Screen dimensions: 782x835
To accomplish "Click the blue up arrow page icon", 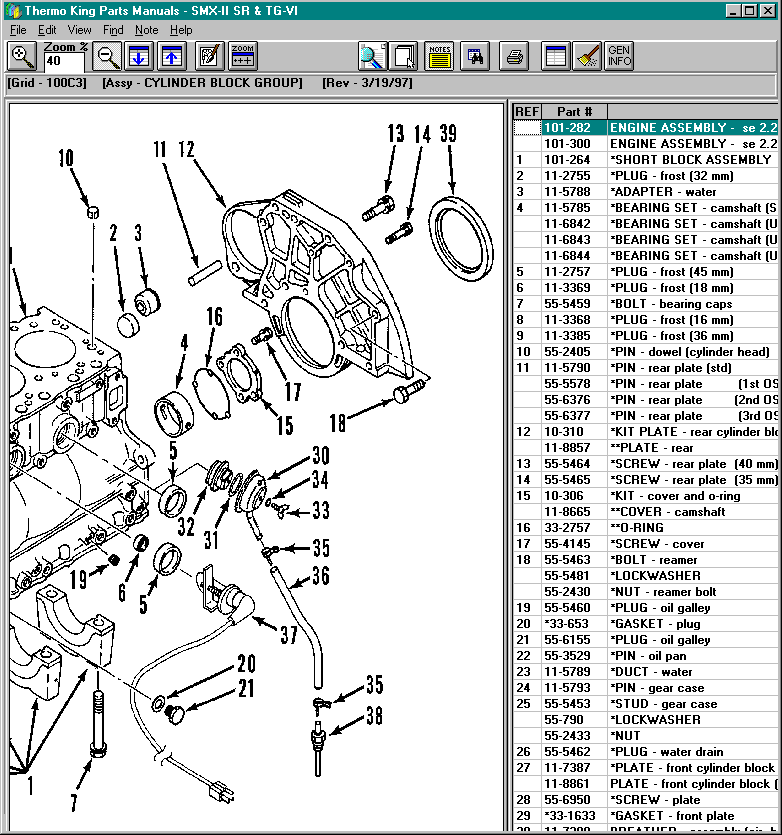I will point(173,56).
